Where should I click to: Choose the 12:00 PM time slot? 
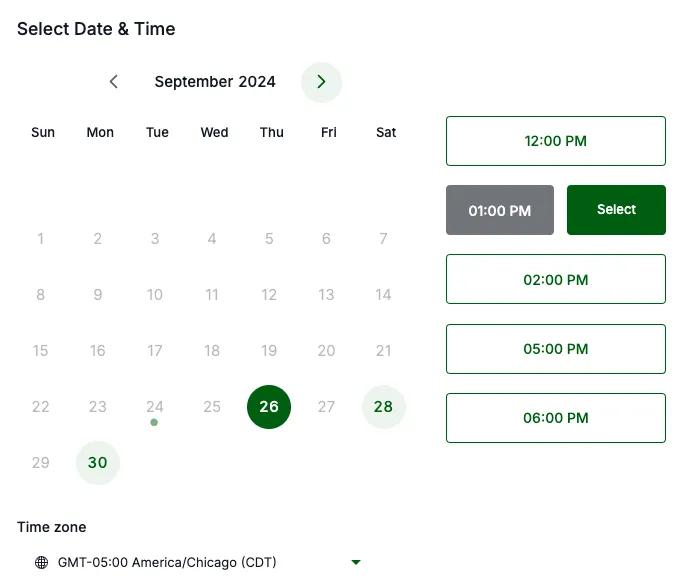pos(555,141)
